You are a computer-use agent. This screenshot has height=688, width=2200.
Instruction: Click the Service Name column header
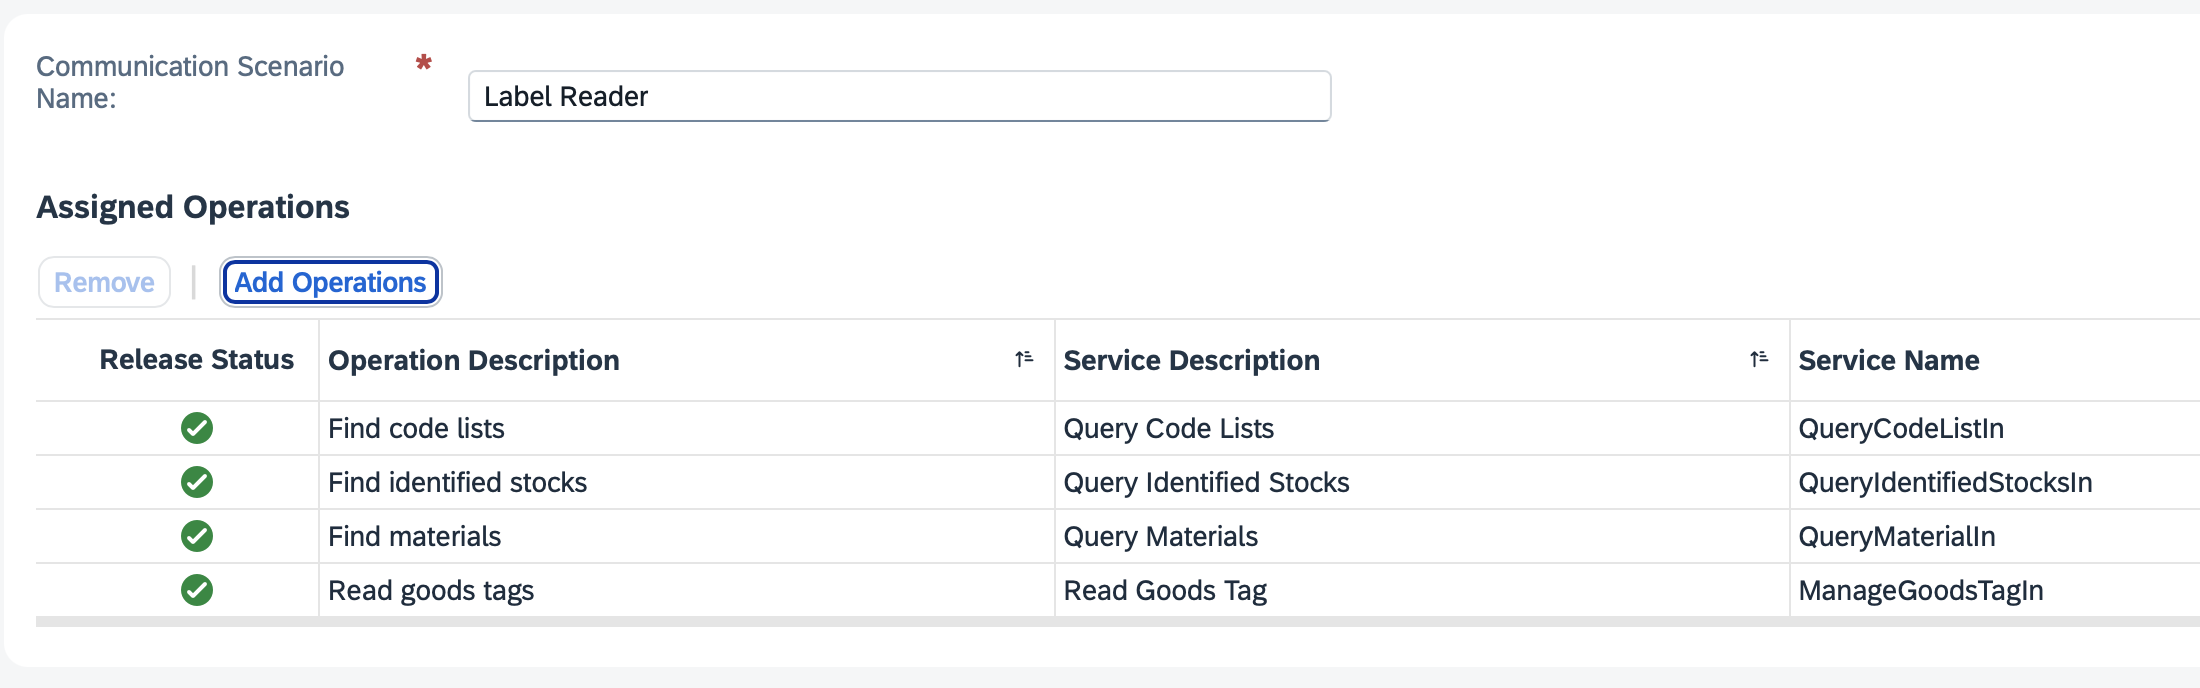[1888, 360]
